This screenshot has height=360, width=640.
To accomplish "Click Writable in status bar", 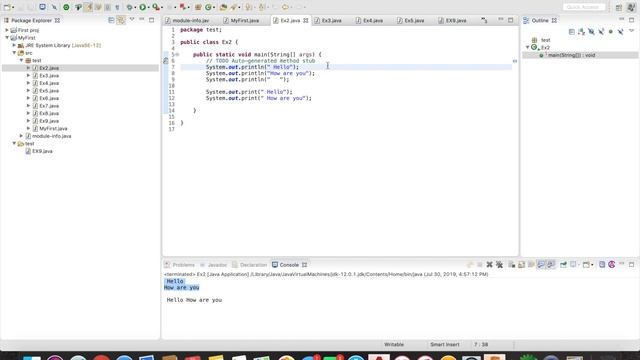I will click(394, 344).
